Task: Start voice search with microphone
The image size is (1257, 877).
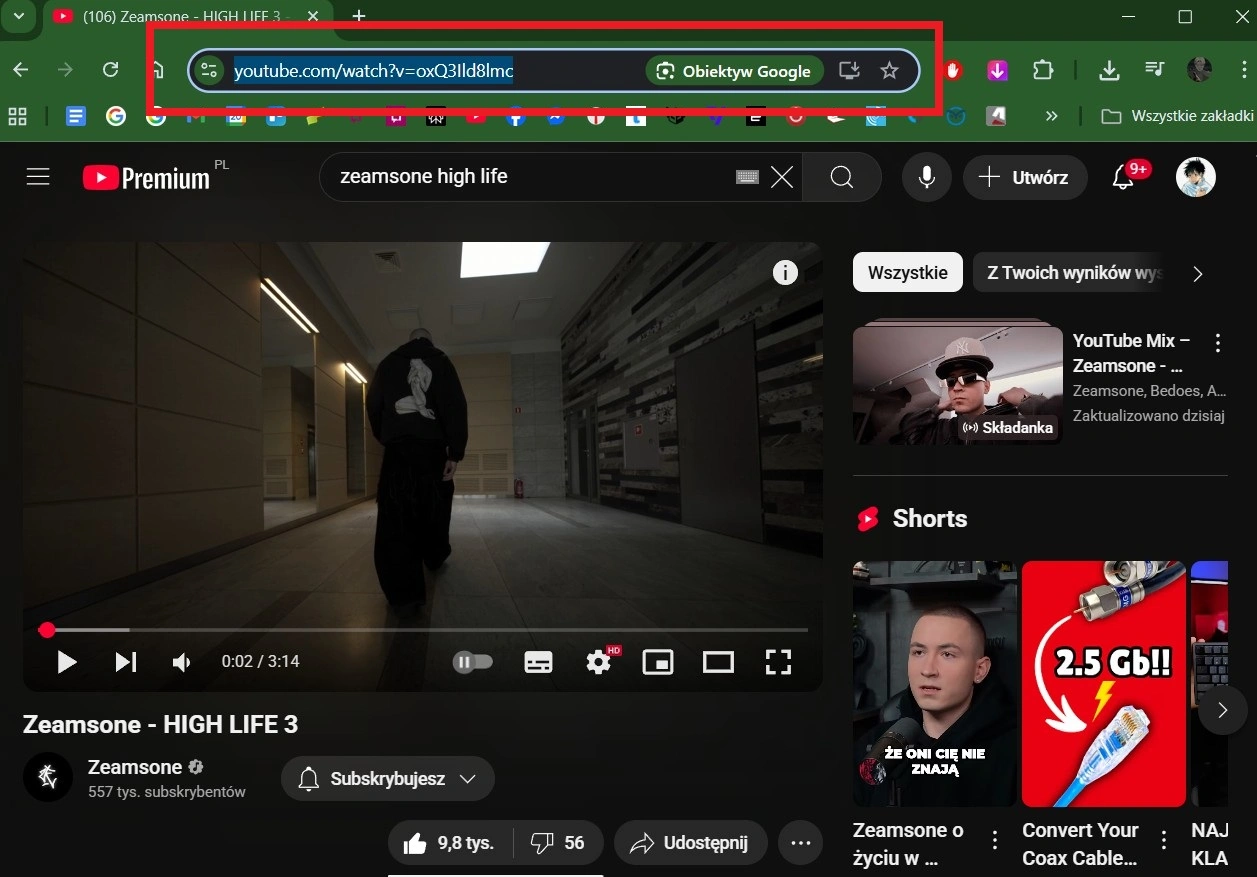Action: coord(927,177)
